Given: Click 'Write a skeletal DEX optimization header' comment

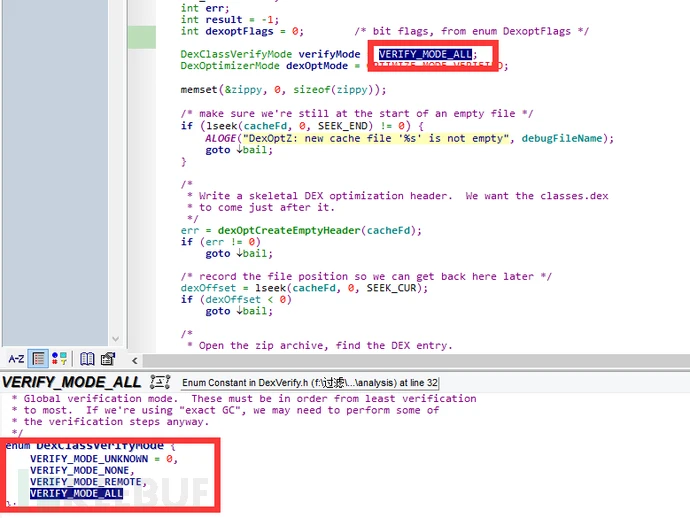Looking at the screenshot, I should (x=325, y=196).
